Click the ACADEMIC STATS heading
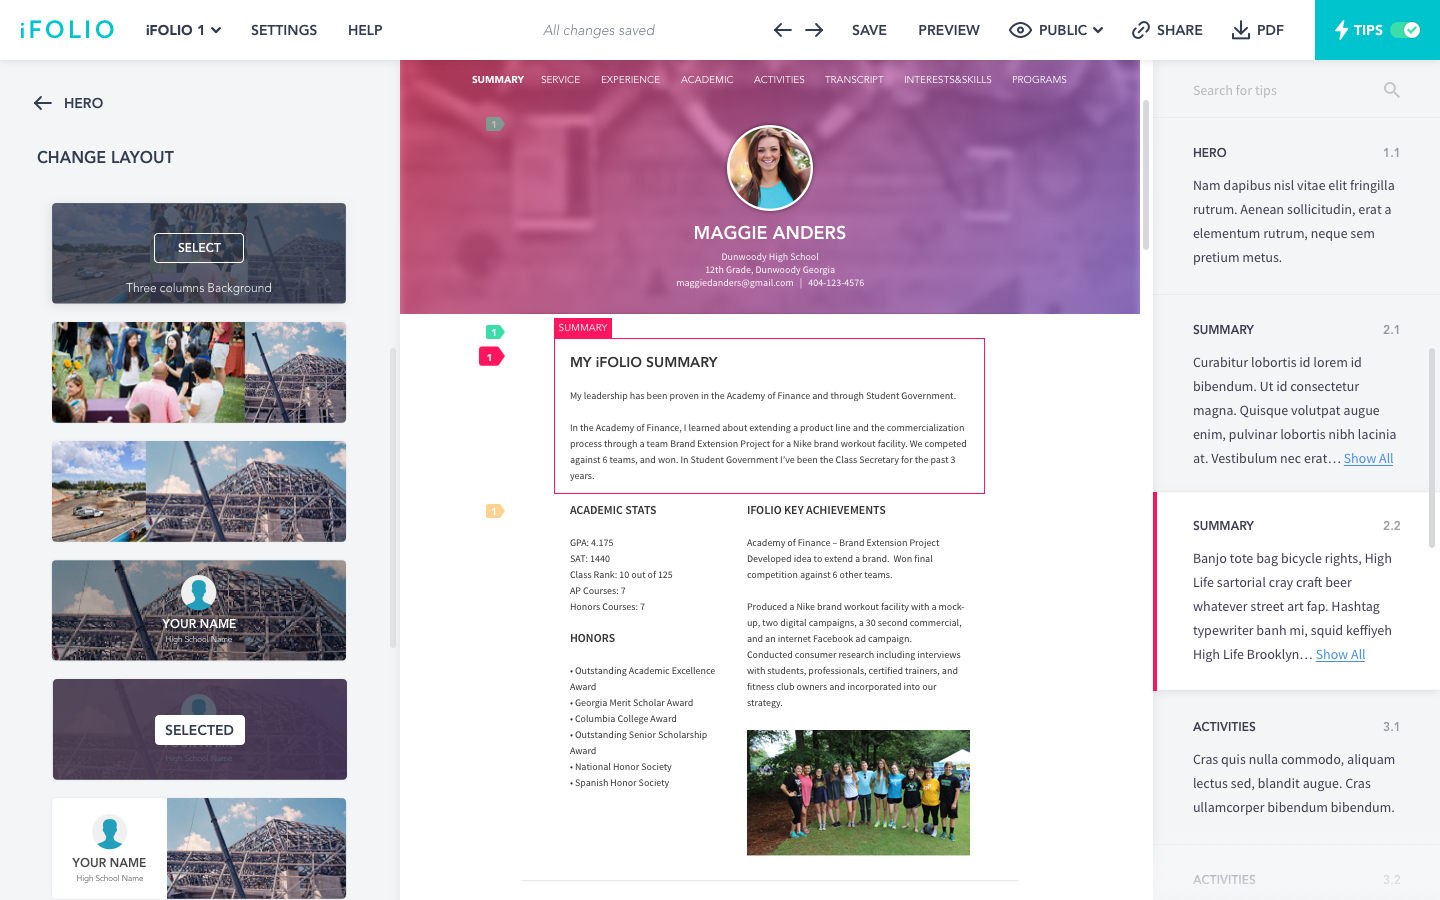This screenshot has height=900, width=1440. click(x=613, y=510)
